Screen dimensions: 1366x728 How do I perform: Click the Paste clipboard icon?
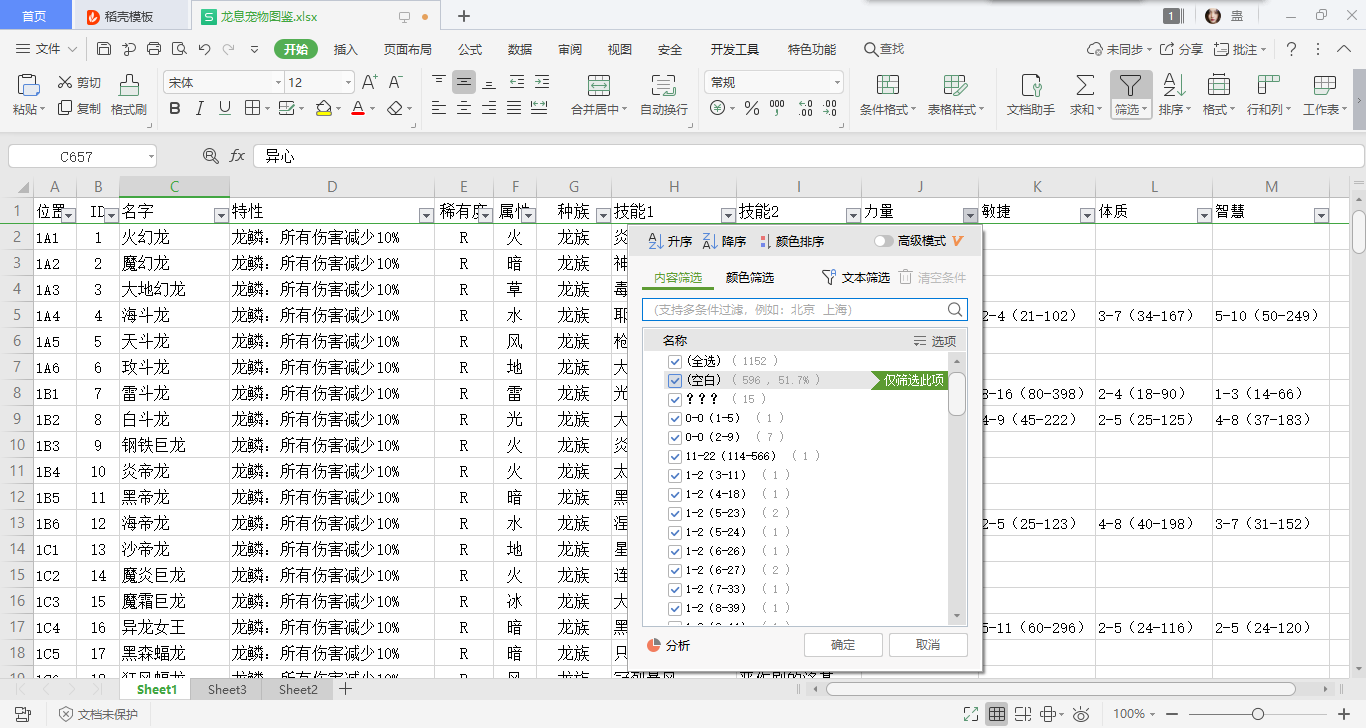click(x=28, y=84)
